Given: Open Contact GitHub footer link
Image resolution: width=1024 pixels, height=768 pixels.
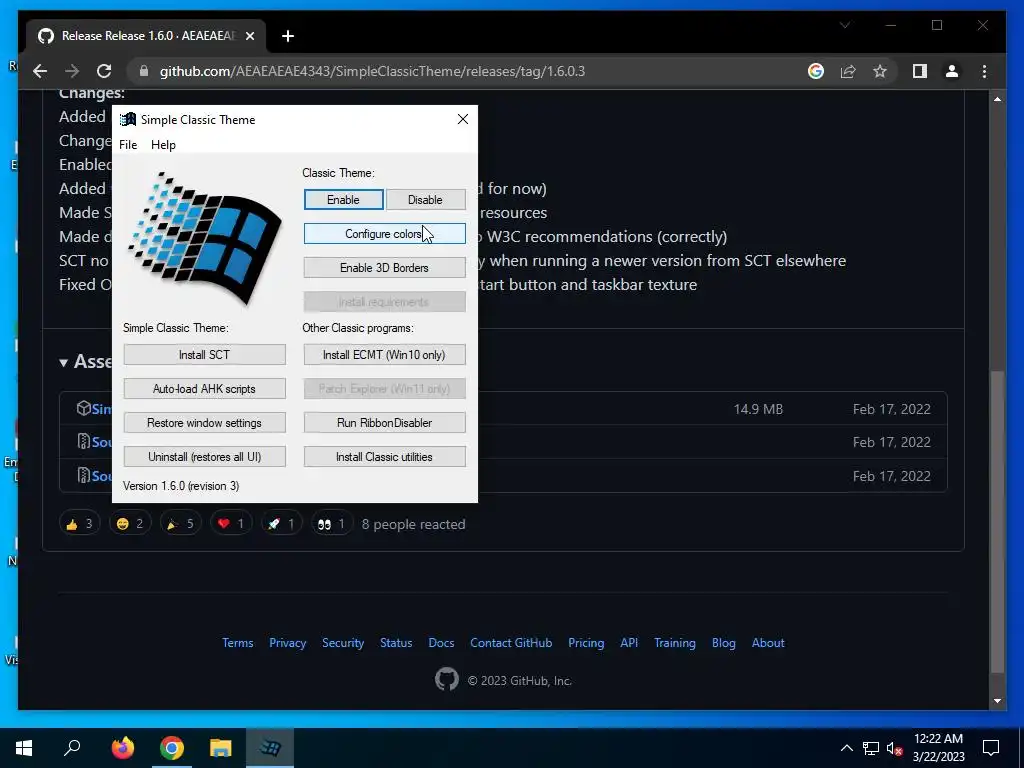Looking at the screenshot, I should (x=511, y=643).
